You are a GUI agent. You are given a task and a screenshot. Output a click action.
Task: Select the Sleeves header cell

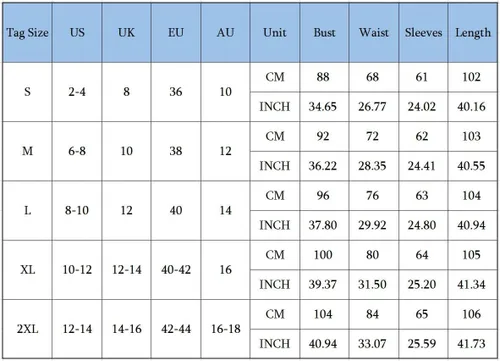[423, 33]
